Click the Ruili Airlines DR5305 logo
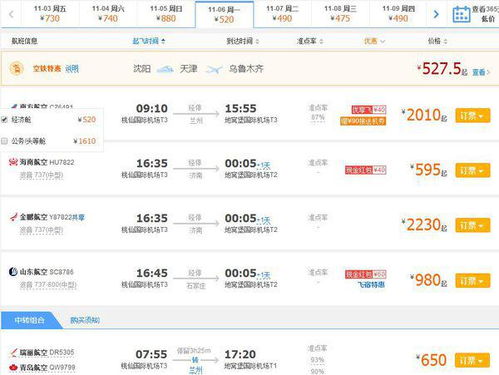The image size is (499, 375). (13, 352)
